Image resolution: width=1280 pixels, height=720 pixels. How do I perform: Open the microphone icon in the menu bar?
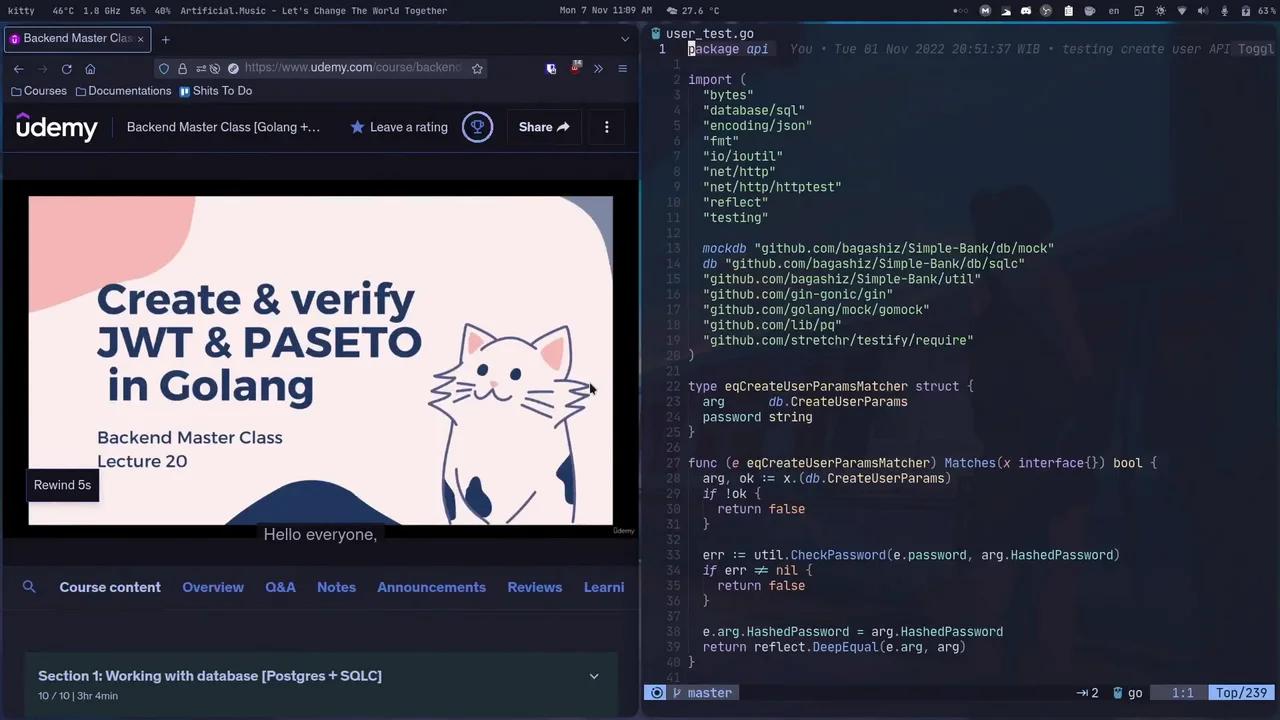tap(1224, 10)
